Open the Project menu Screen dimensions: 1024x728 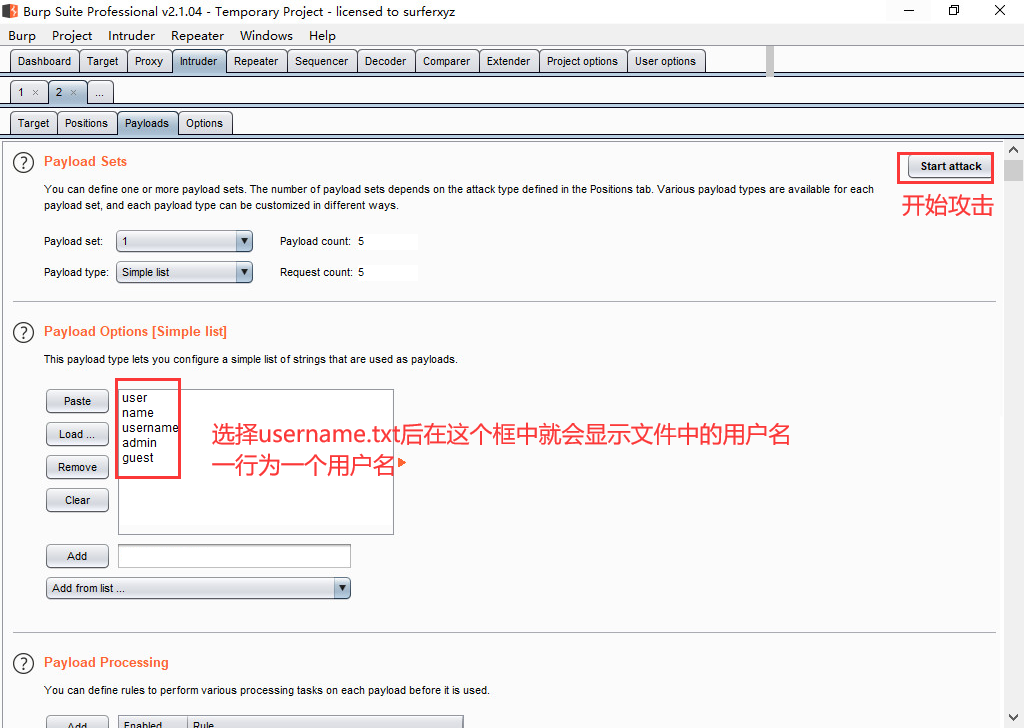[72, 35]
